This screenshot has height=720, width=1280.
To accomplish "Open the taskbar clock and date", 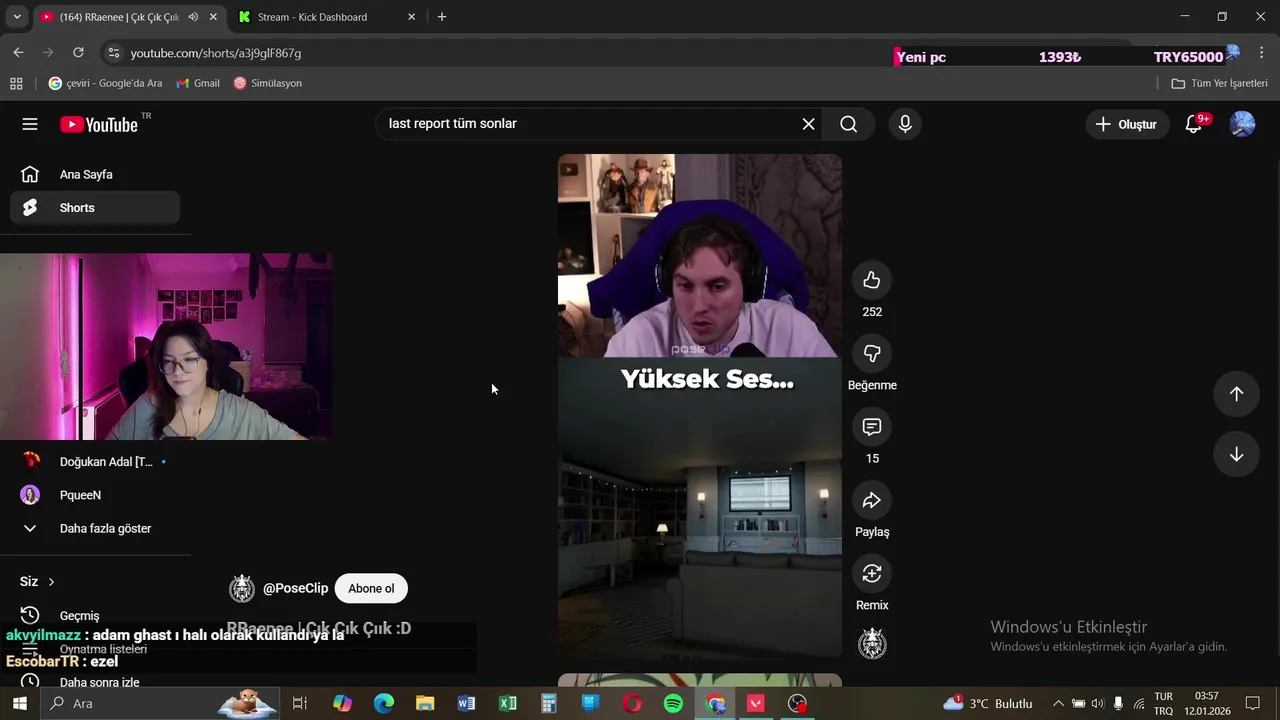I will 1207,703.
